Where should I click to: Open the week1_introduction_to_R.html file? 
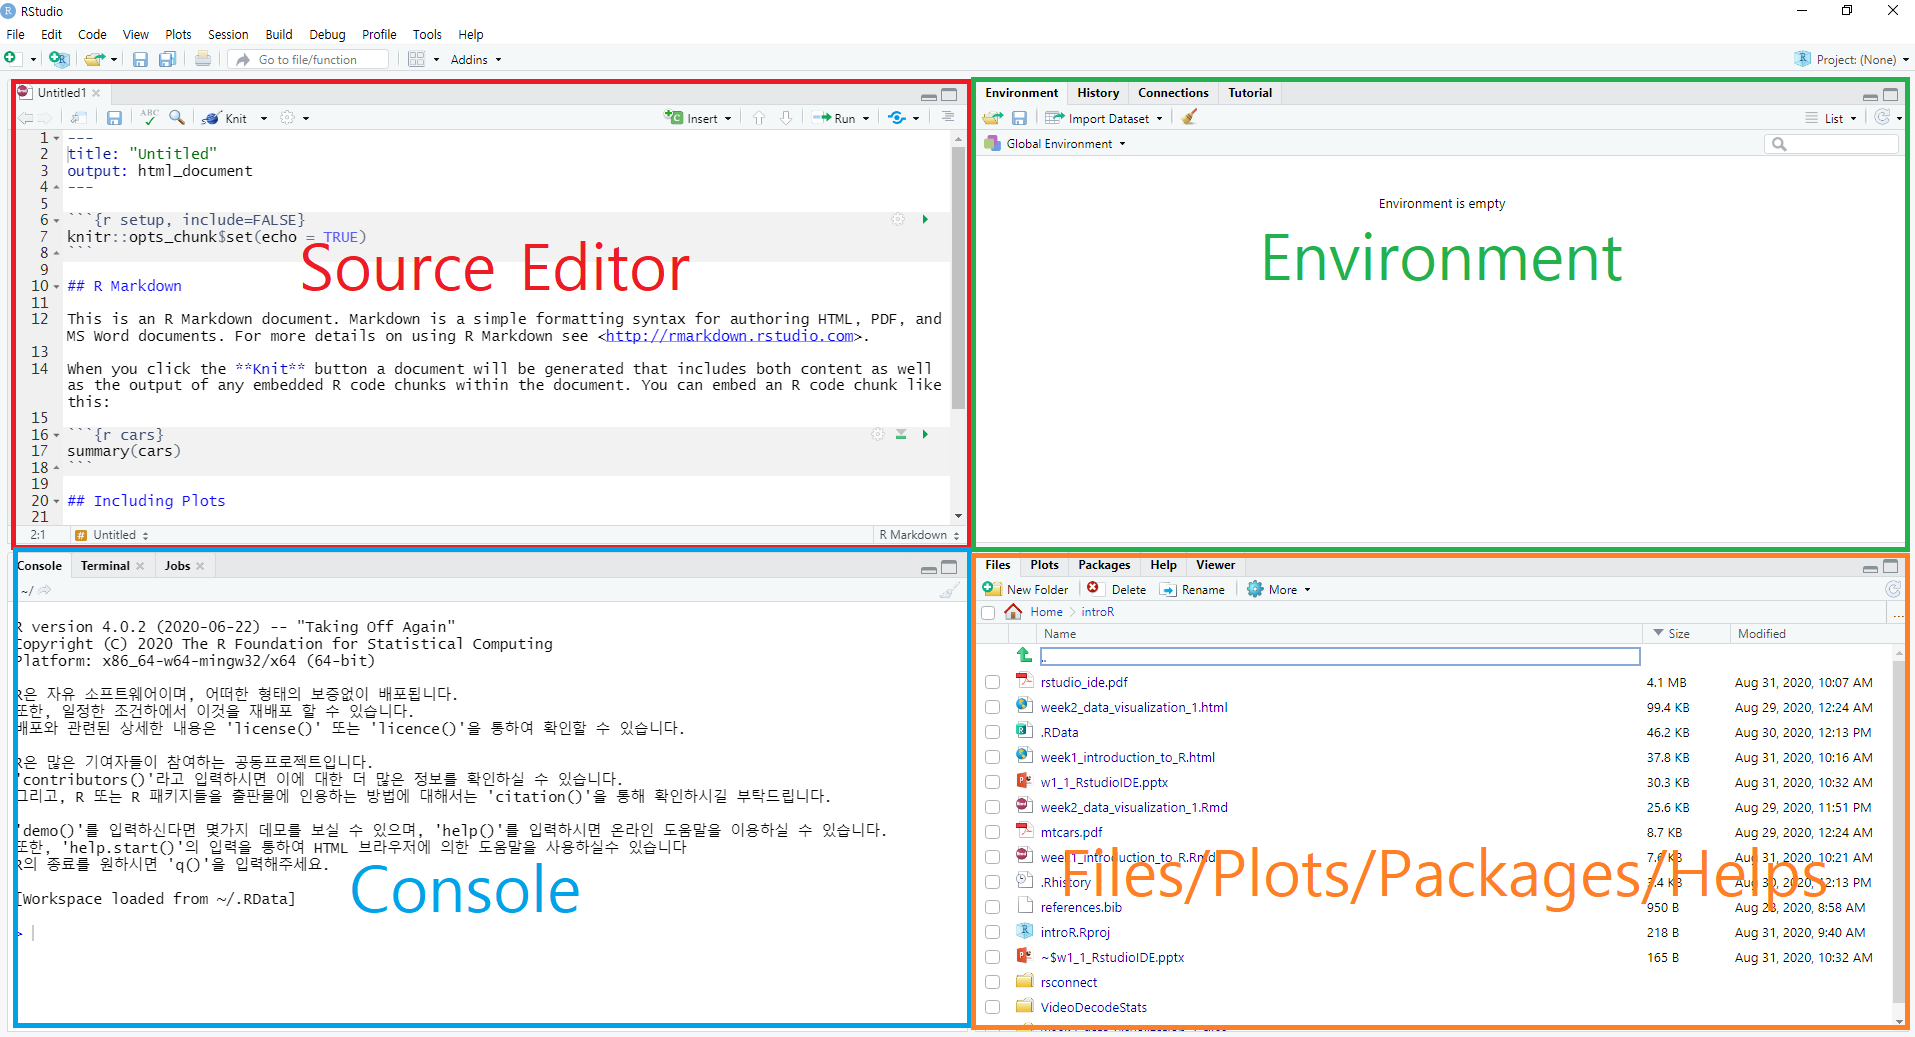tap(1127, 757)
